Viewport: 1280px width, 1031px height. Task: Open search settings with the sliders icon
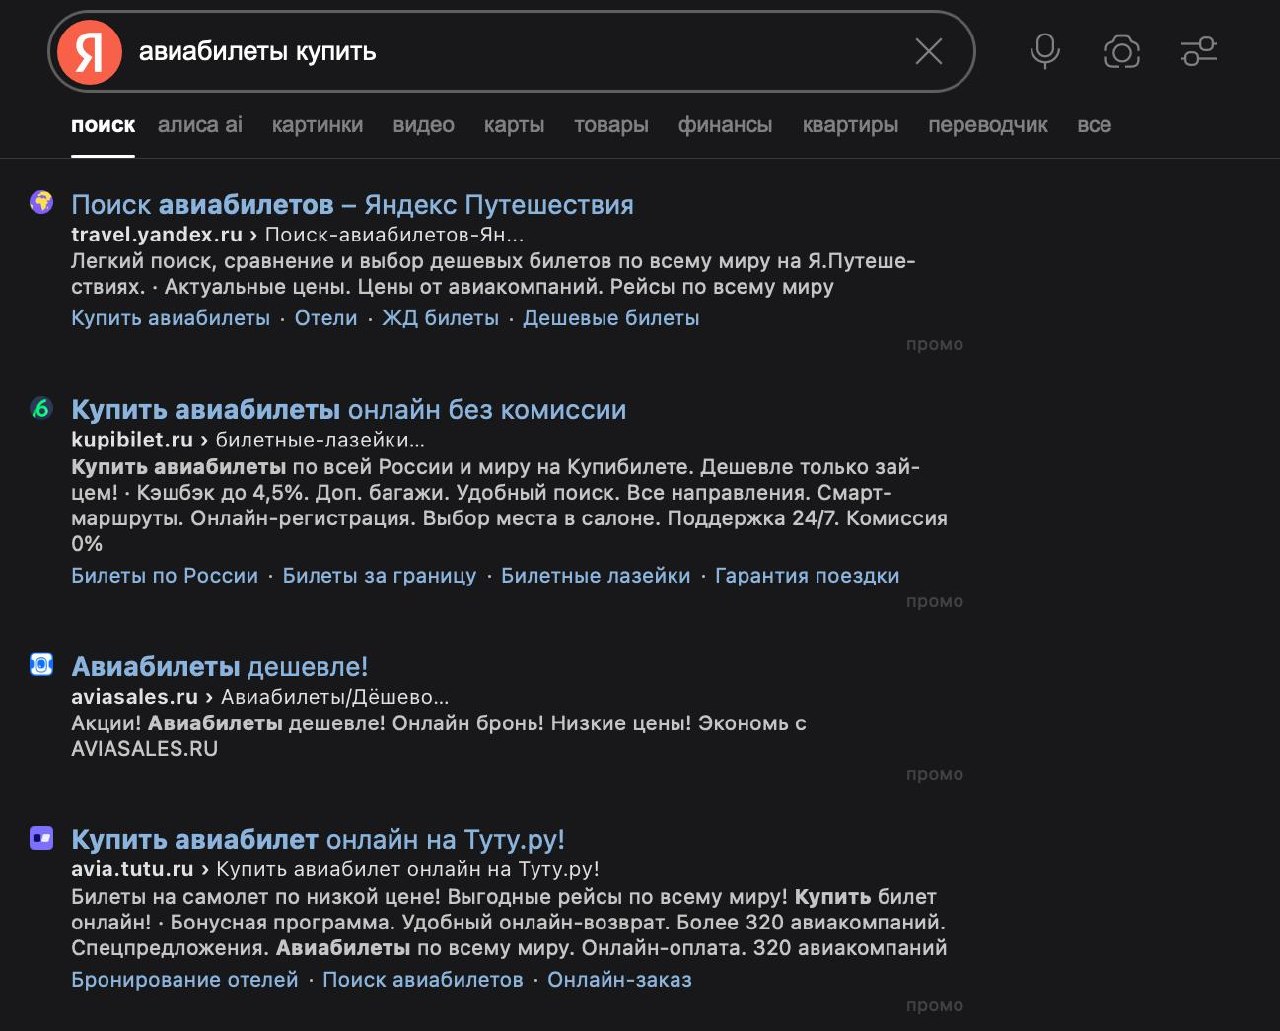[x=1199, y=51]
